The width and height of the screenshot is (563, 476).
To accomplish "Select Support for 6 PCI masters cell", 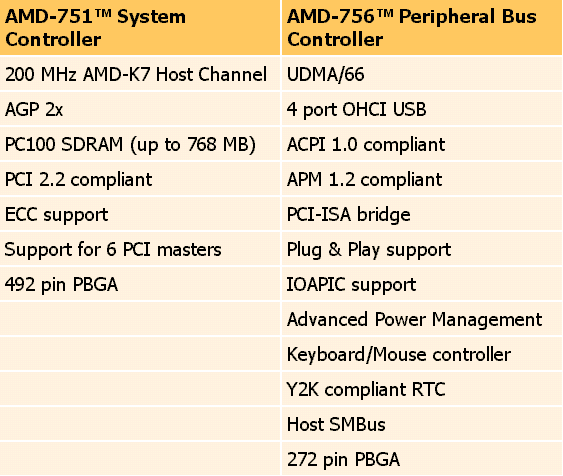I will point(140,249).
